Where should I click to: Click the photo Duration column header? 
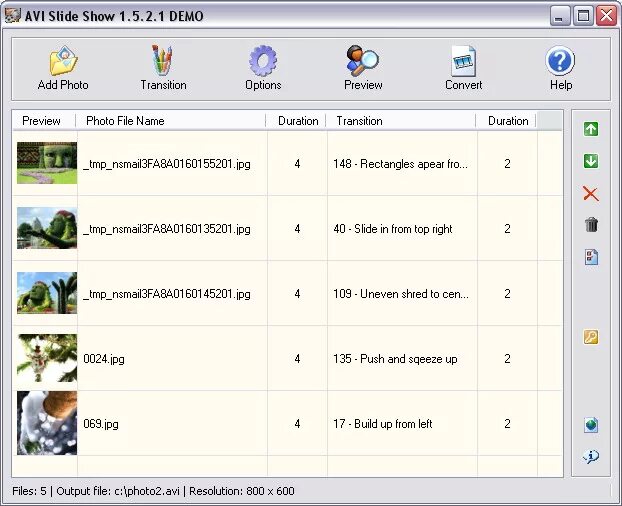tap(296, 121)
